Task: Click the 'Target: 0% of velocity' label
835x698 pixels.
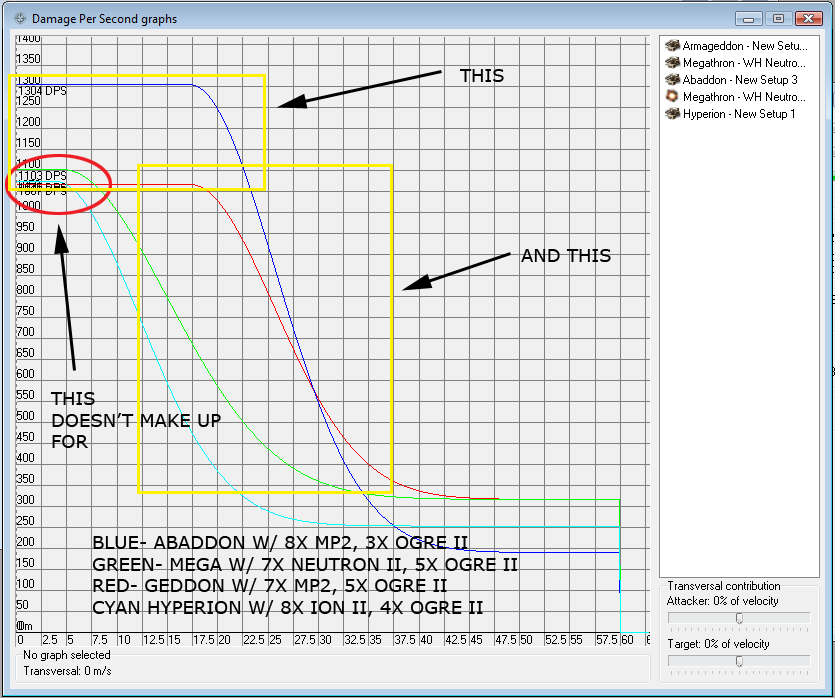Action: [x=718, y=644]
